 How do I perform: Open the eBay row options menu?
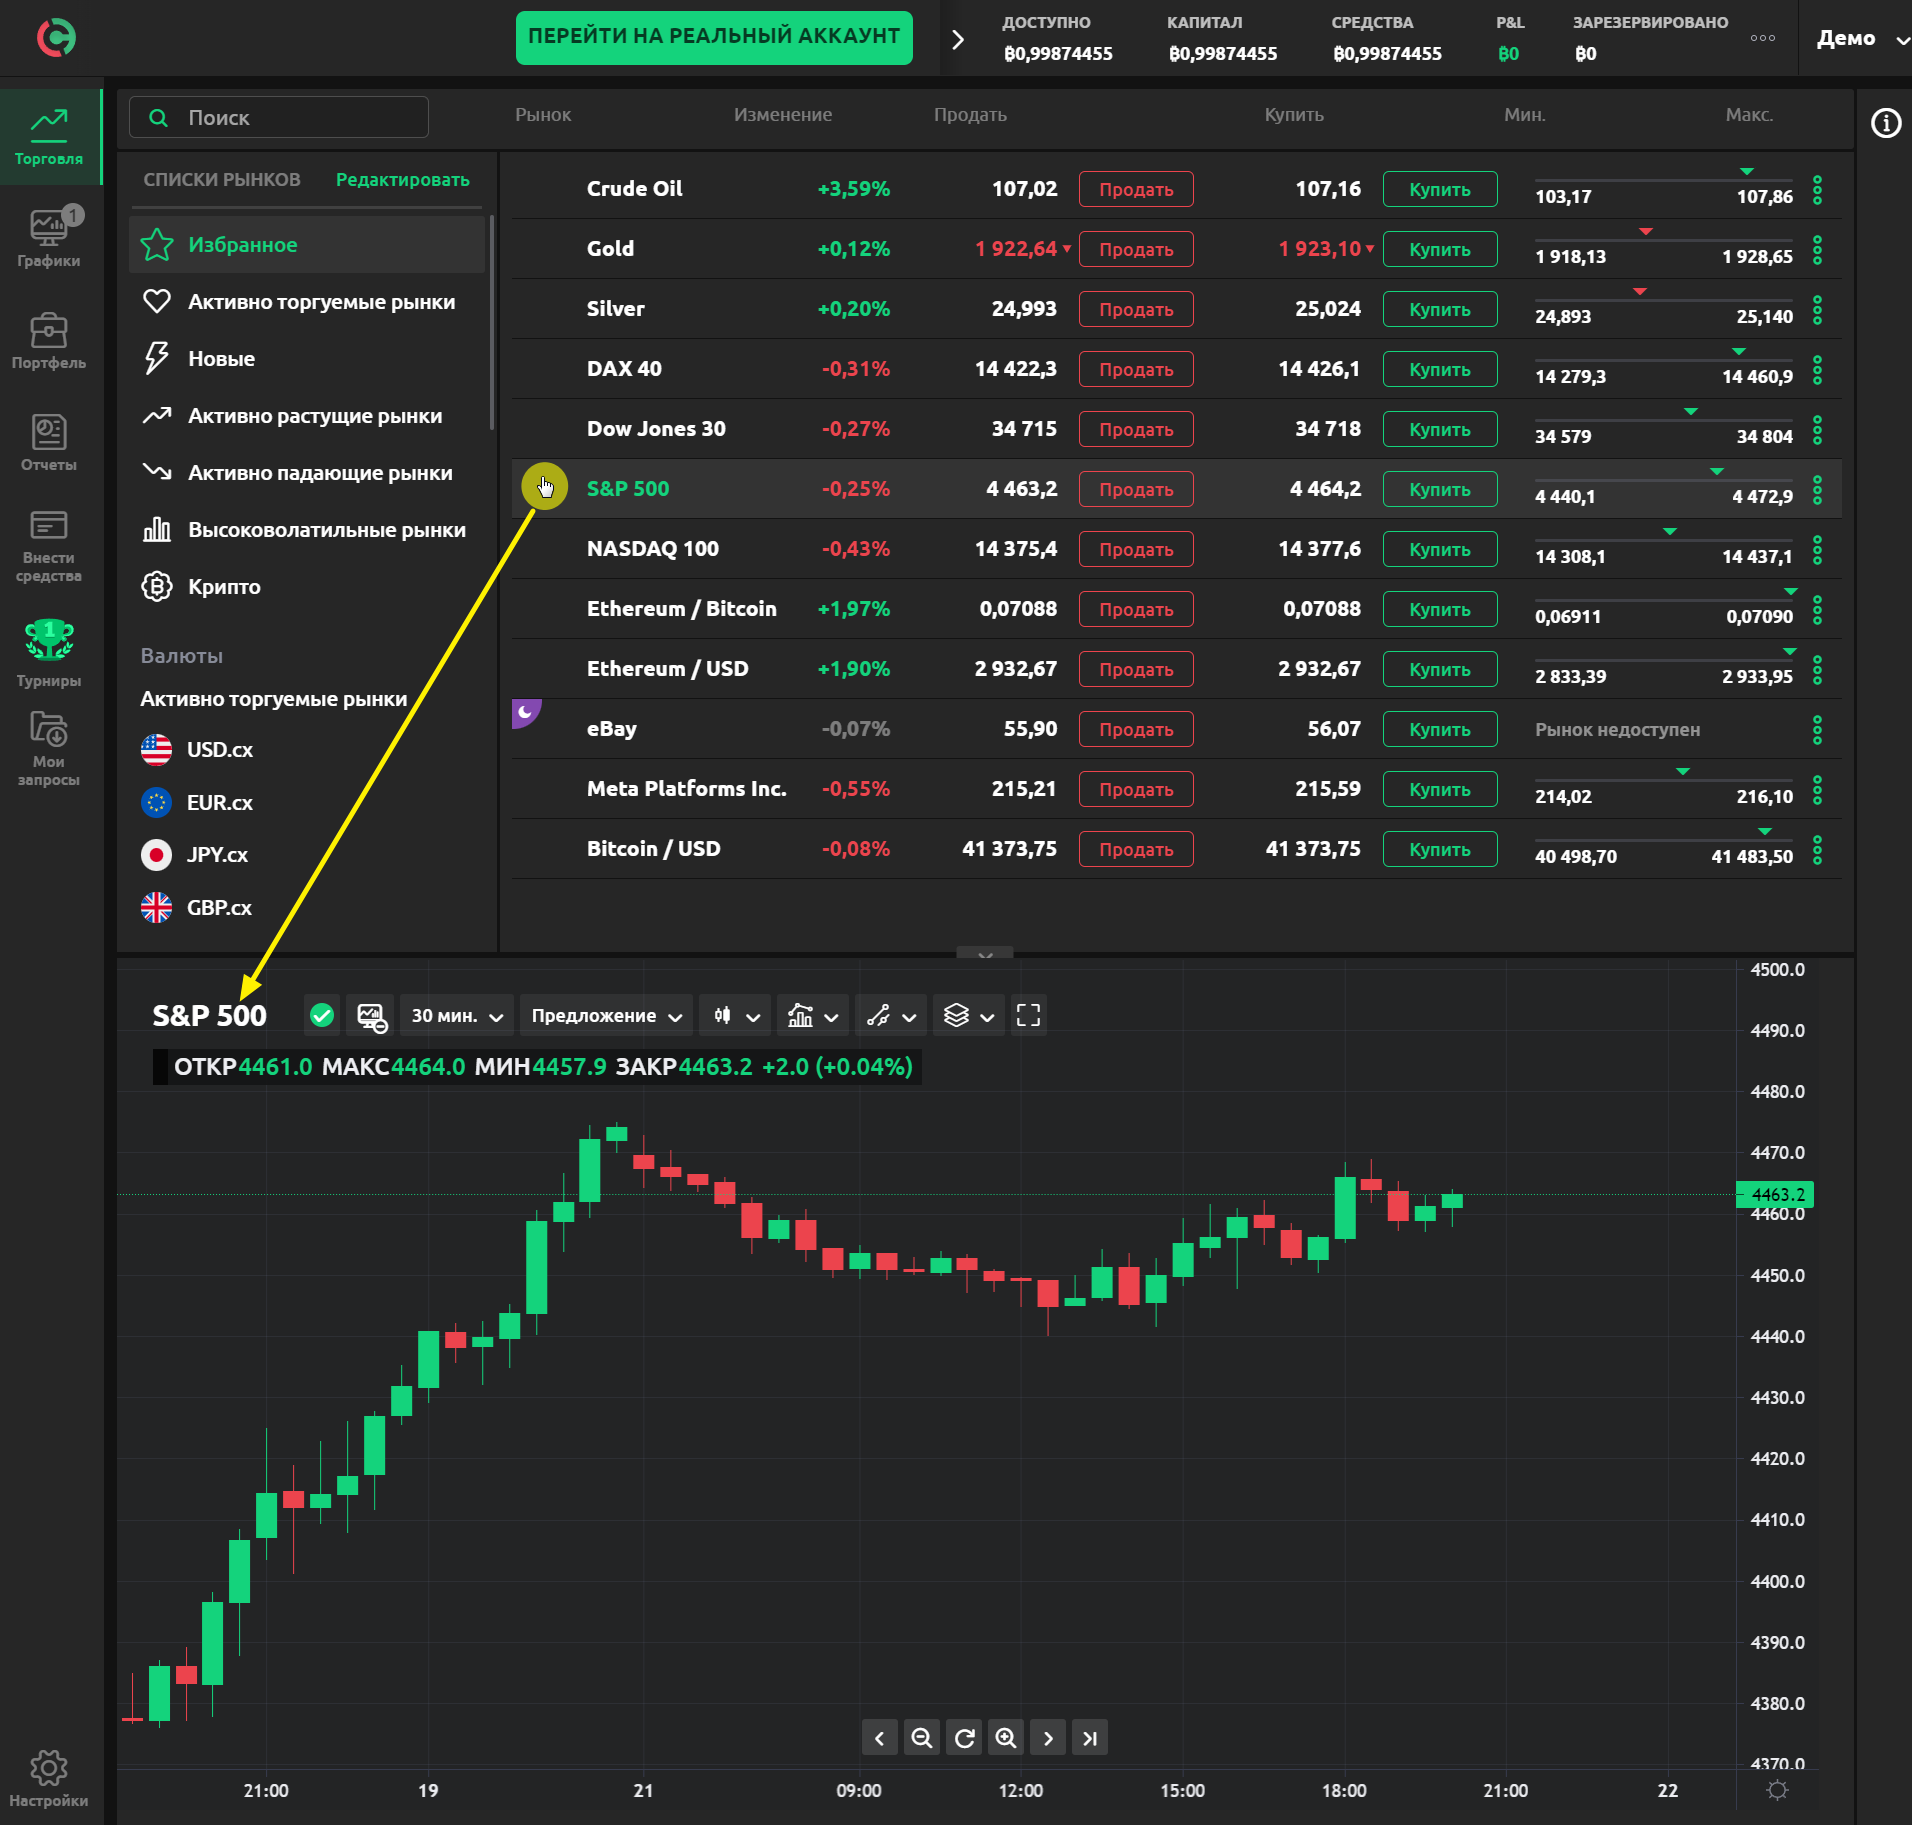coord(1818,729)
